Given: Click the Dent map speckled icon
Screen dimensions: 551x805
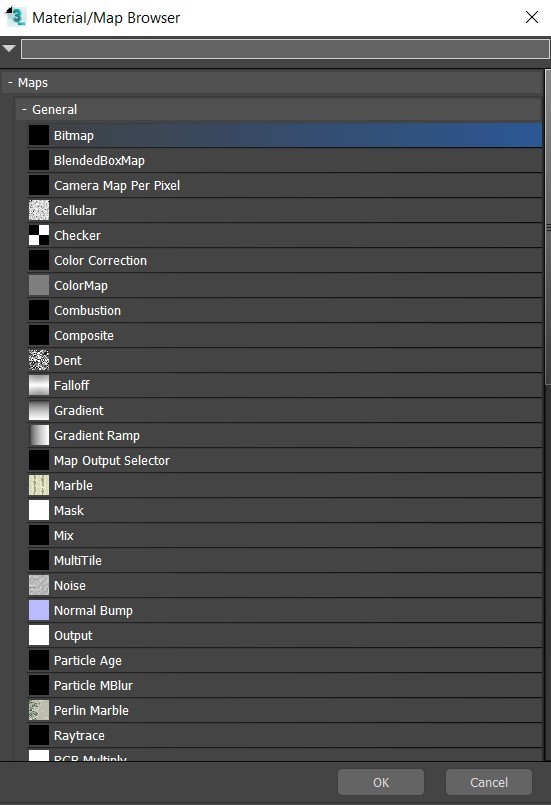Looking at the screenshot, I should (x=39, y=360).
